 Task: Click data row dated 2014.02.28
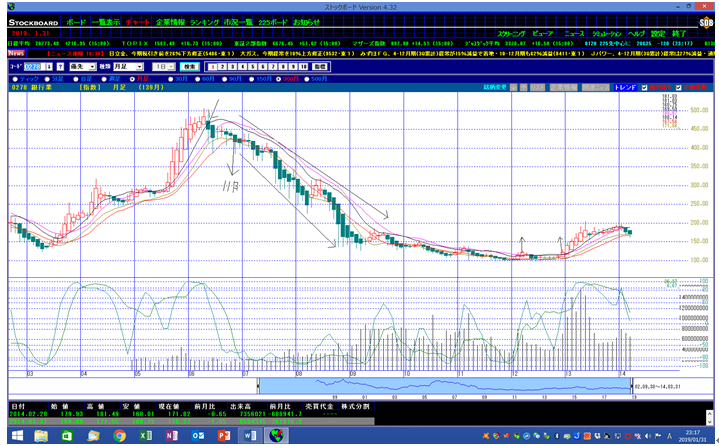pyautogui.click(x=192, y=414)
